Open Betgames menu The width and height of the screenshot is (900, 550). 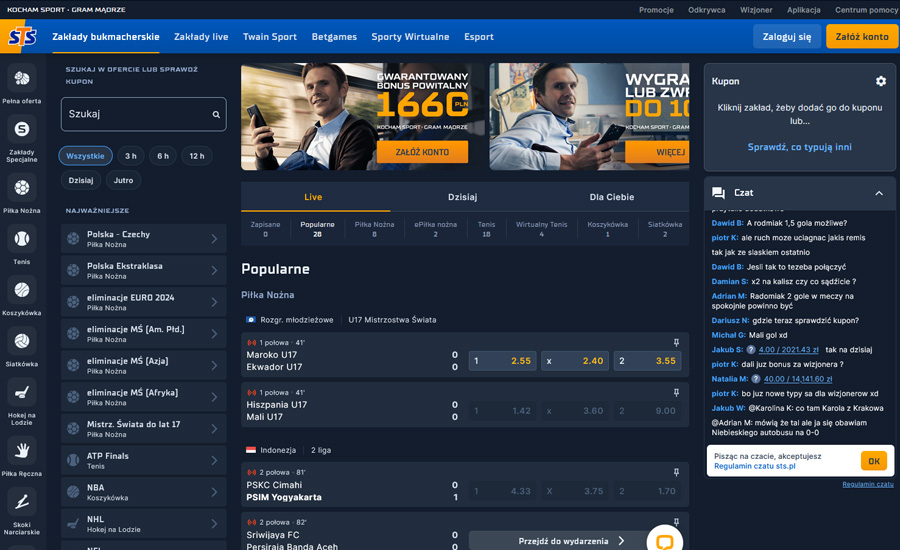334,37
